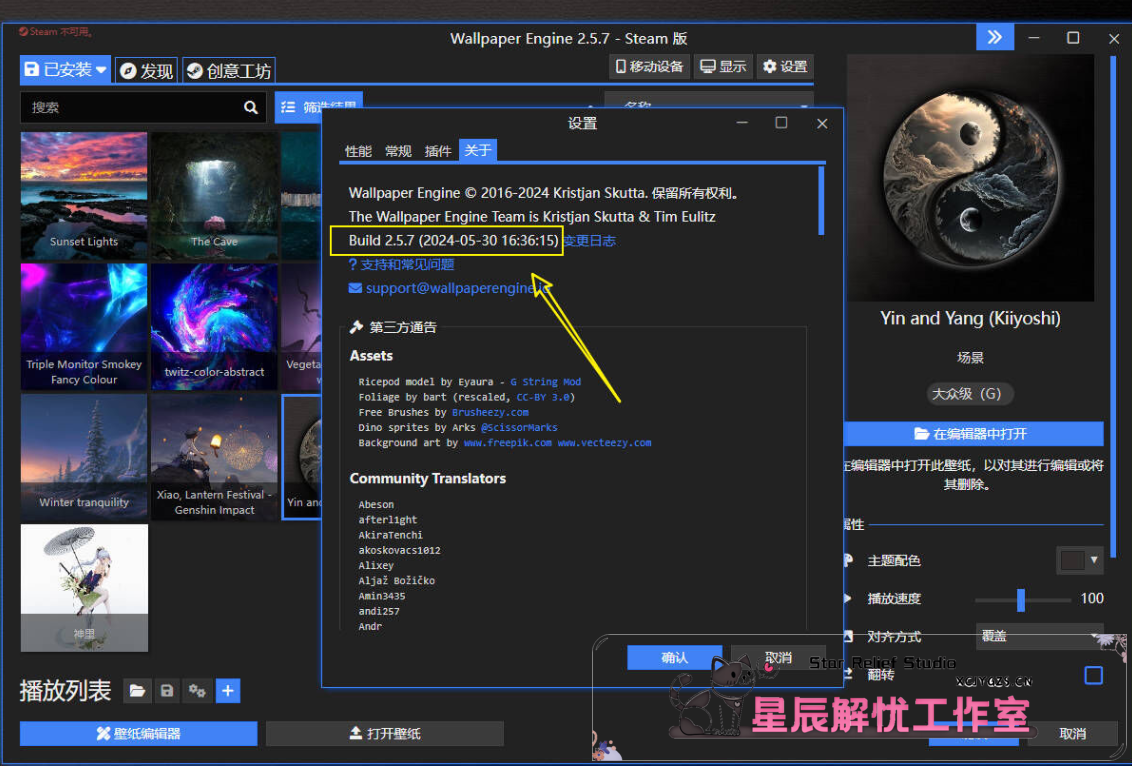This screenshot has height=766, width=1132.
Task: Select the Winter tranquility wallpaper
Action: tap(84, 457)
